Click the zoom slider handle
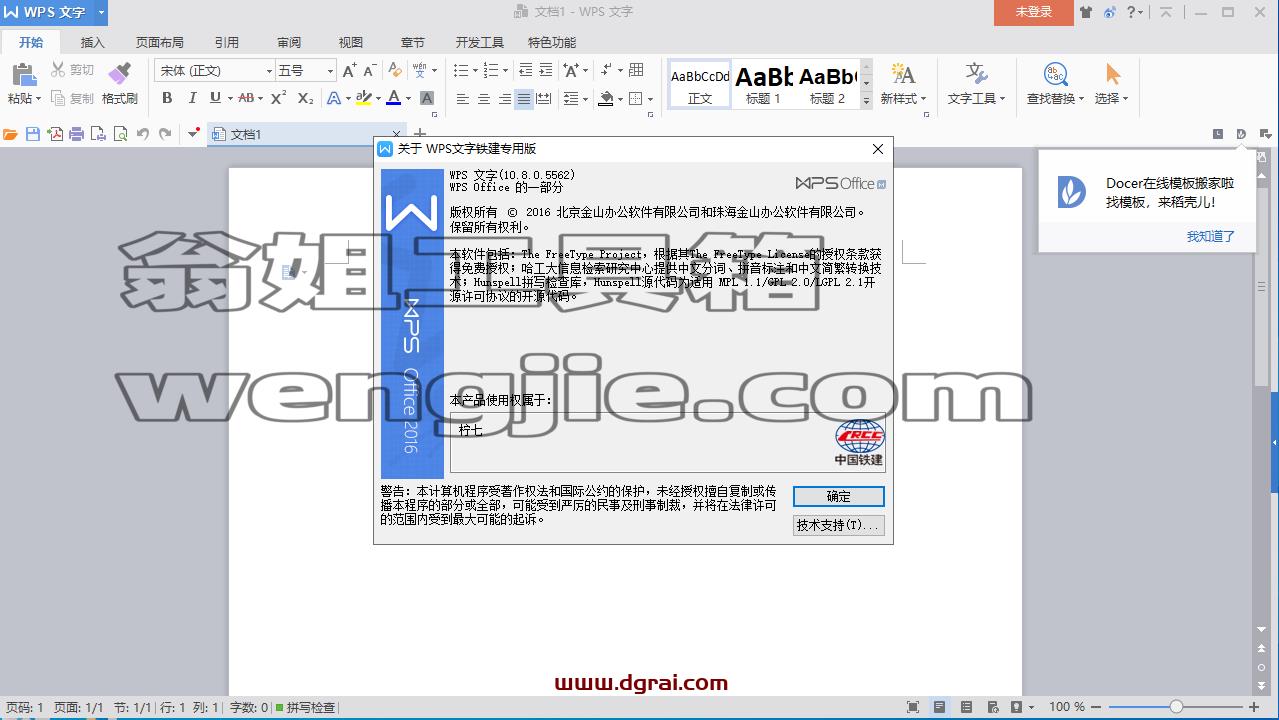This screenshot has height=720, width=1279. point(1176,707)
